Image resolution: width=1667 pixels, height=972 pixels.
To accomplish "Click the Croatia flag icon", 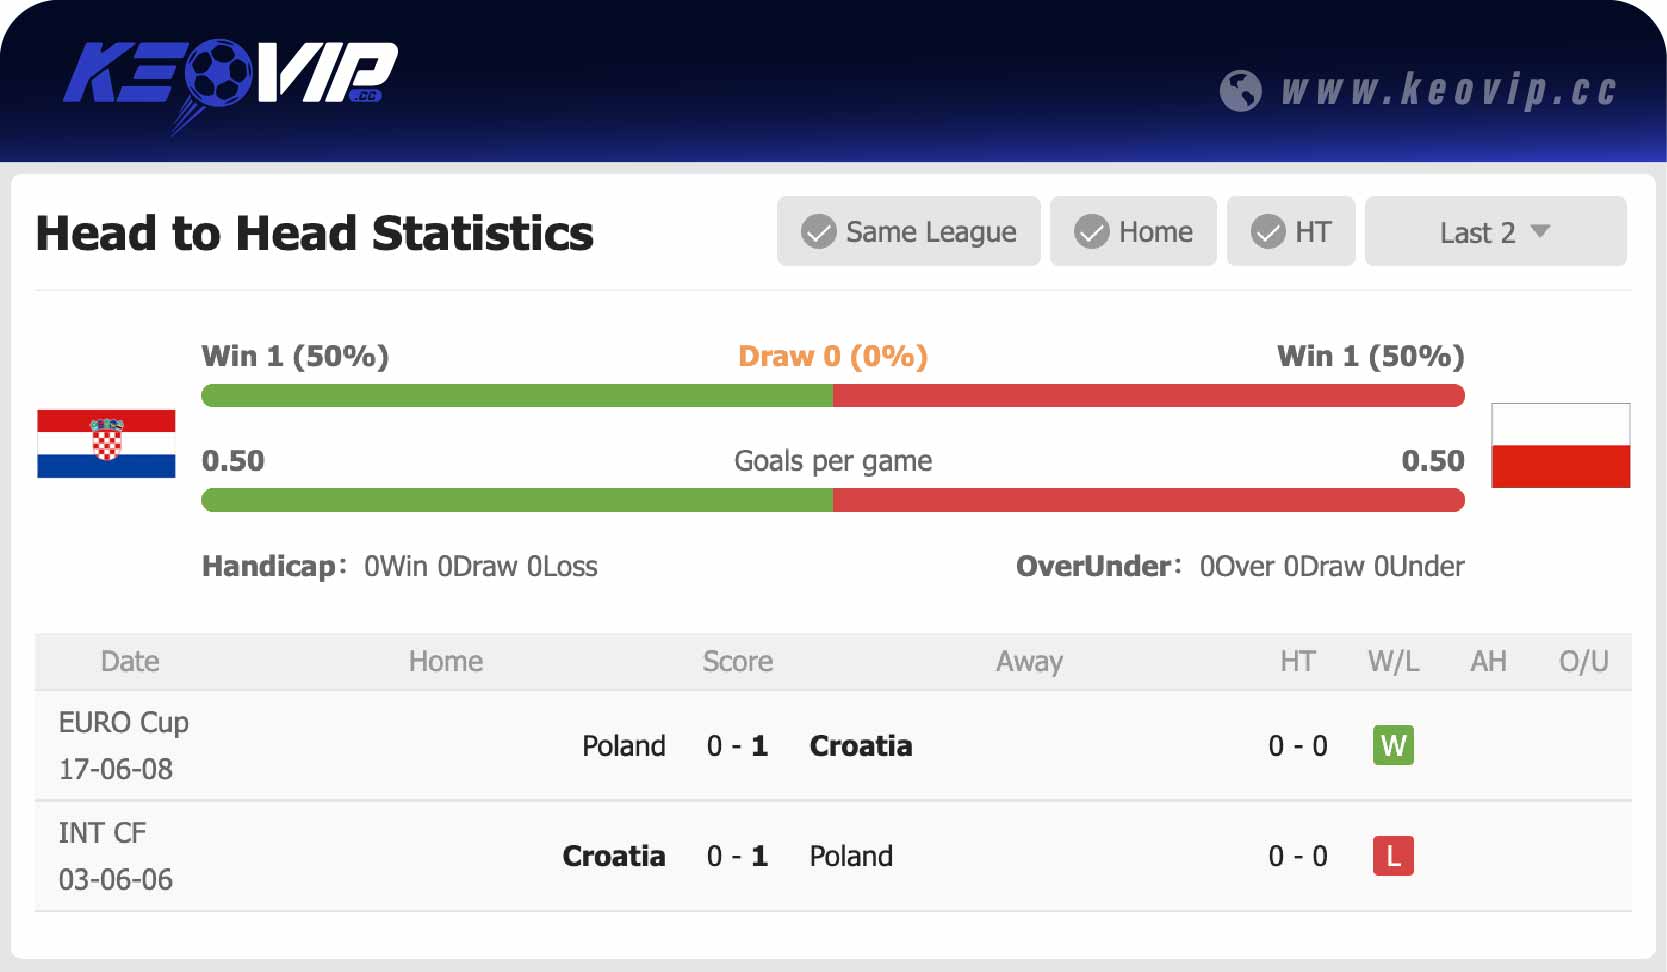I will pyautogui.click(x=105, y=445).
